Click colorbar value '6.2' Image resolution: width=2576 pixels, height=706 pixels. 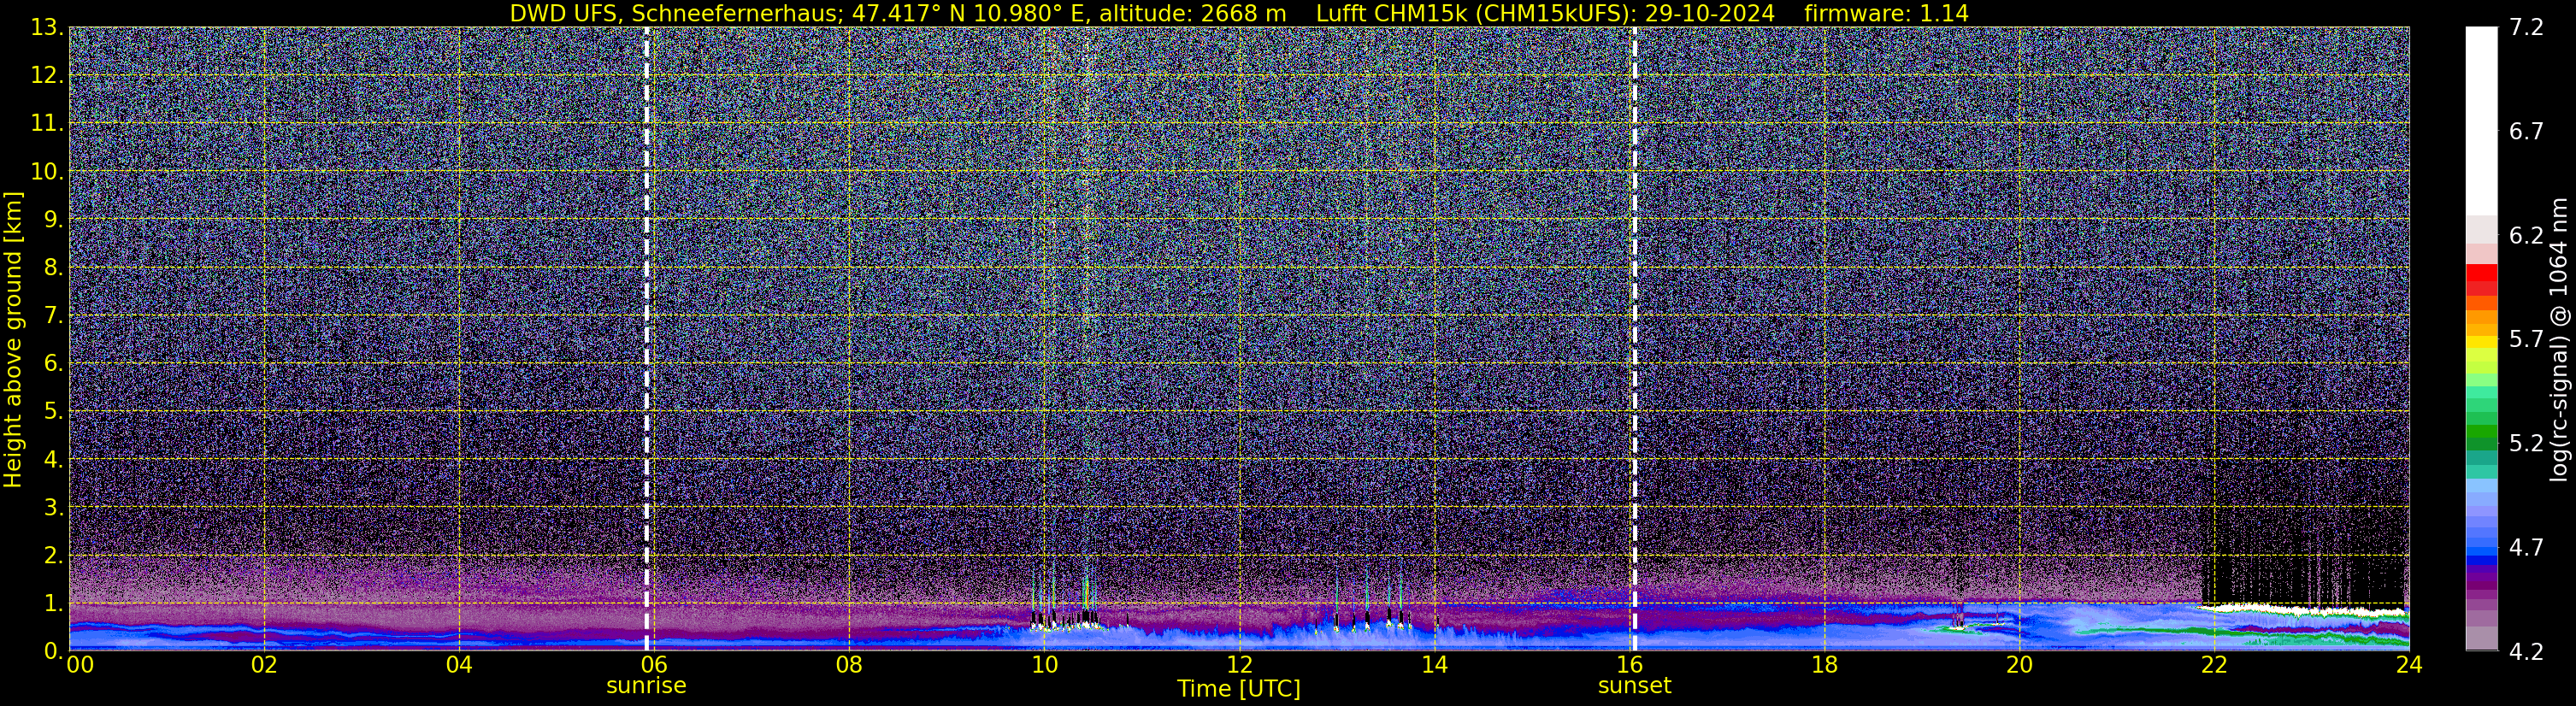[2526, 236]
